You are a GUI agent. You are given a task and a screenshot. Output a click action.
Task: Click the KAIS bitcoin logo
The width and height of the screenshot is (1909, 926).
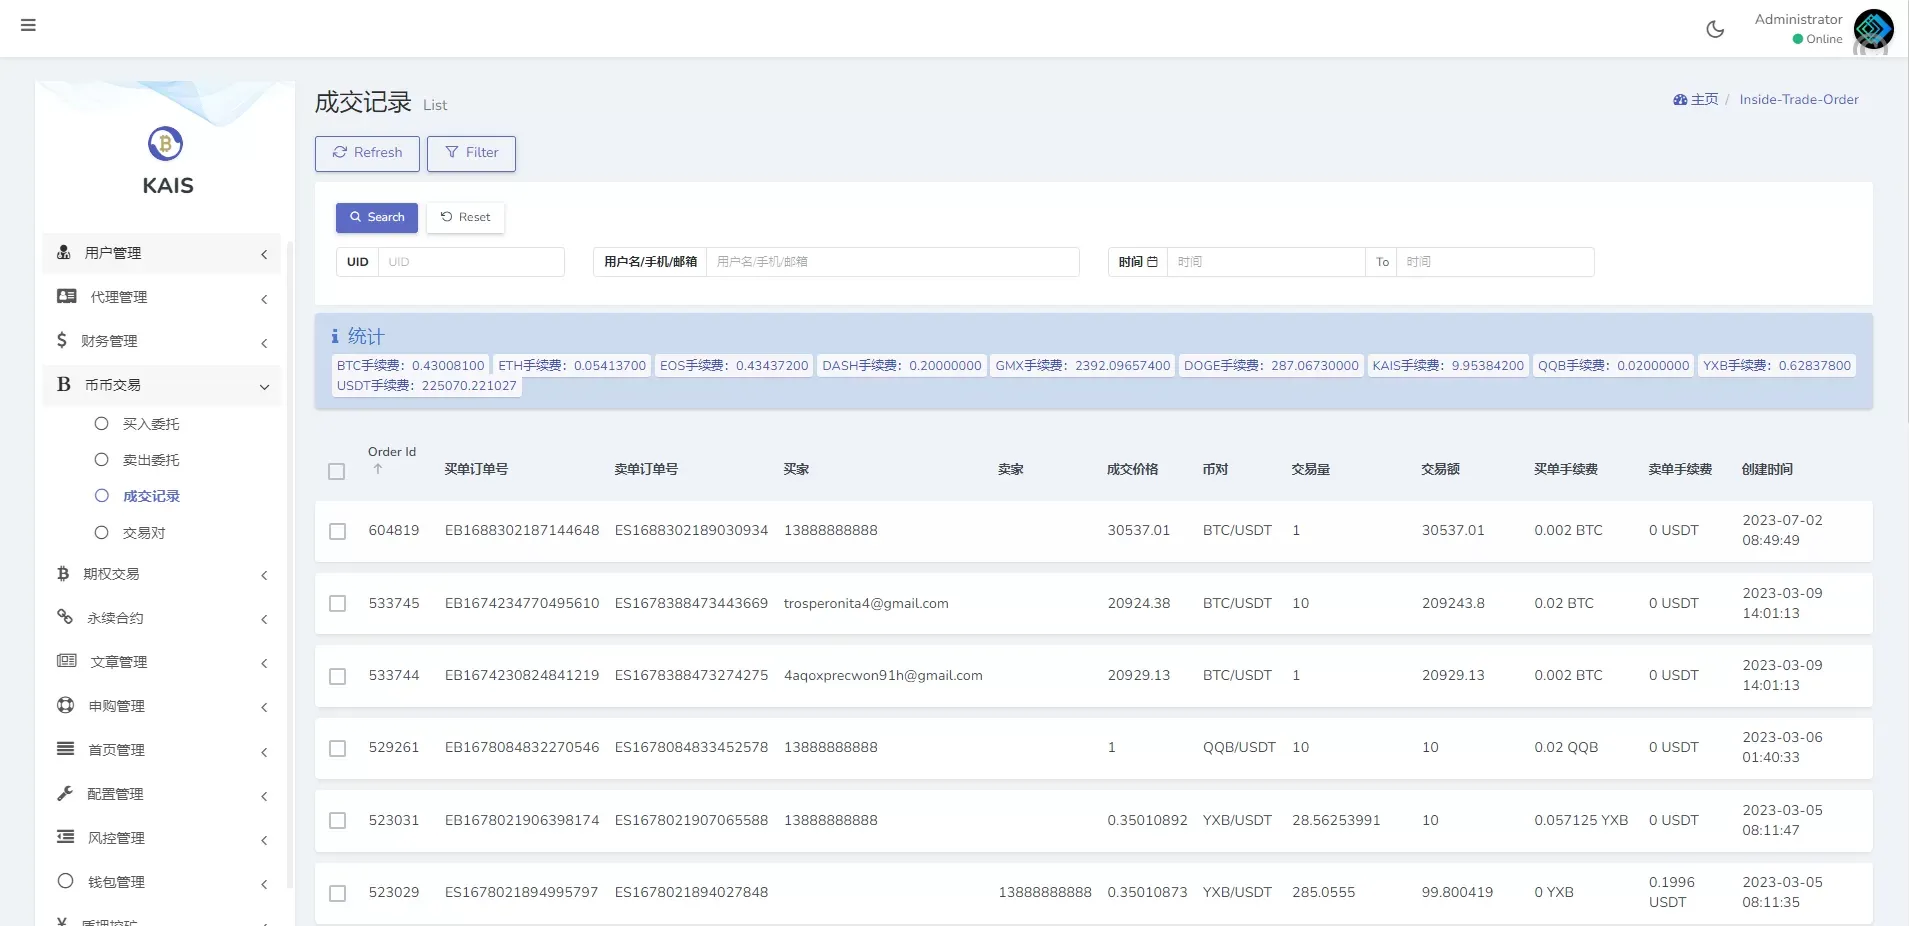click(166, 144)
